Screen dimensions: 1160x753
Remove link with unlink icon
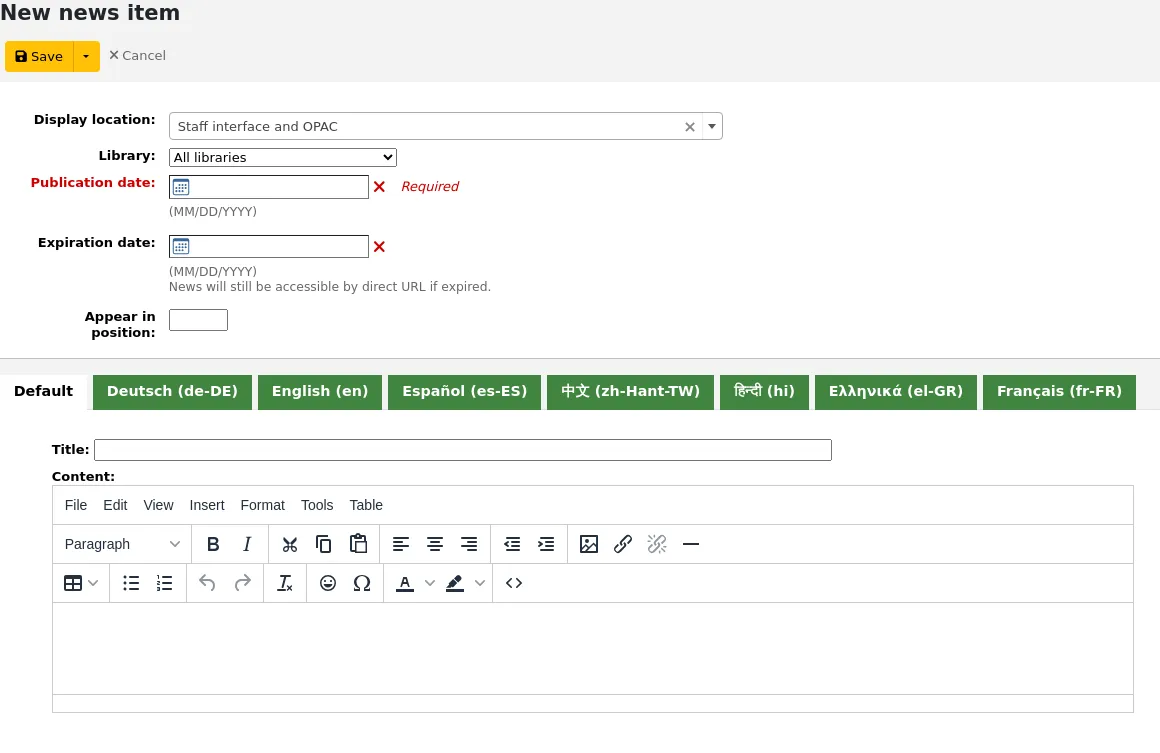[657, 544]
